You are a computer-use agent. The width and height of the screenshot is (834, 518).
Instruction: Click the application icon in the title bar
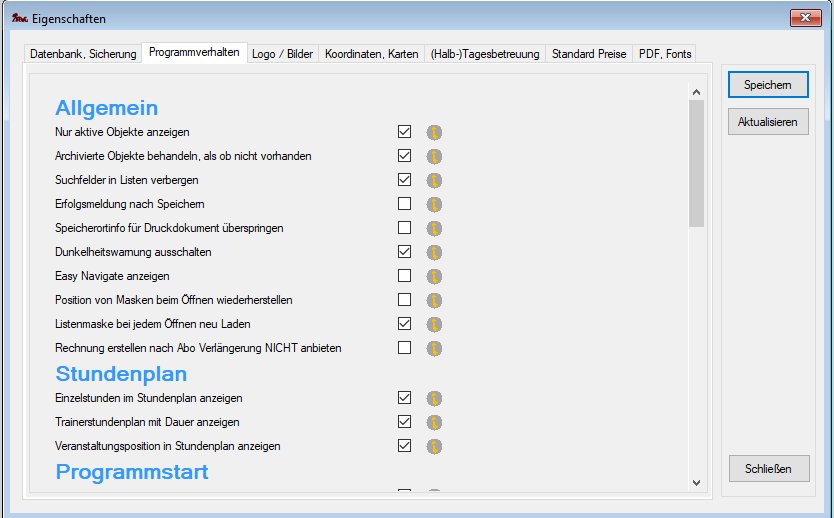coord(17,18)
